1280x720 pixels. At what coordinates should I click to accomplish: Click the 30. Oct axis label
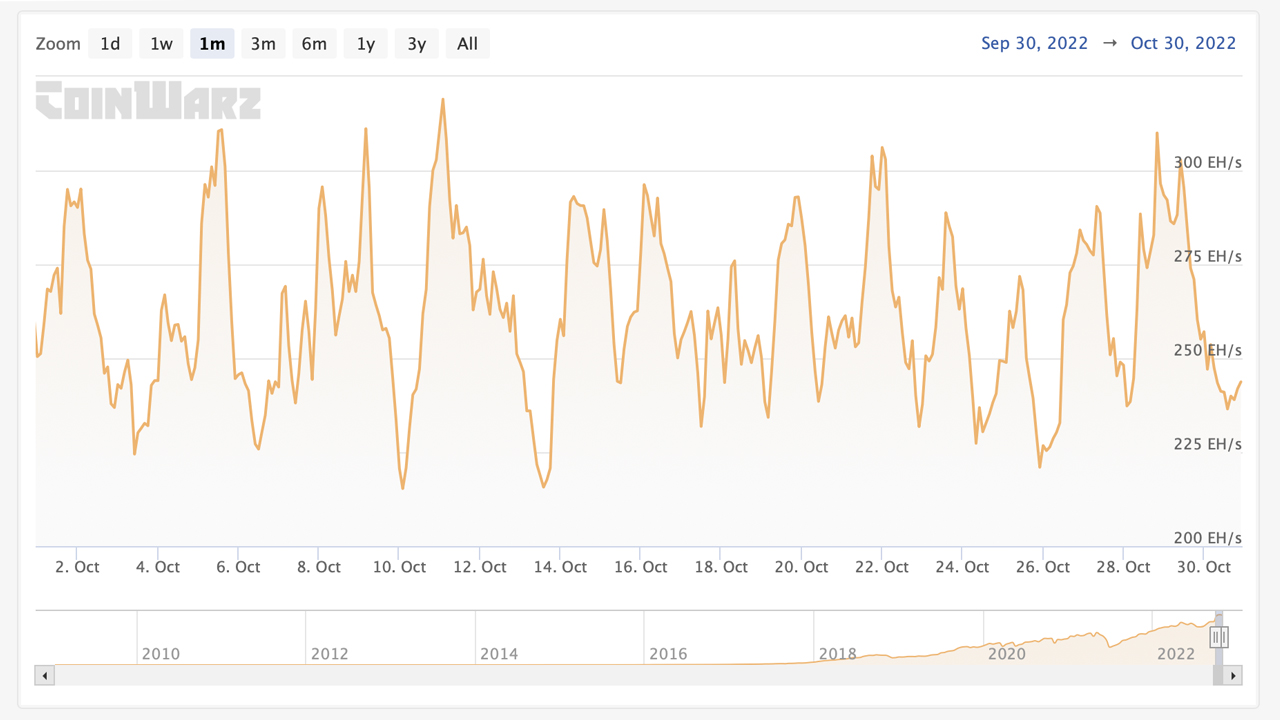click(x=1204, y=567)
